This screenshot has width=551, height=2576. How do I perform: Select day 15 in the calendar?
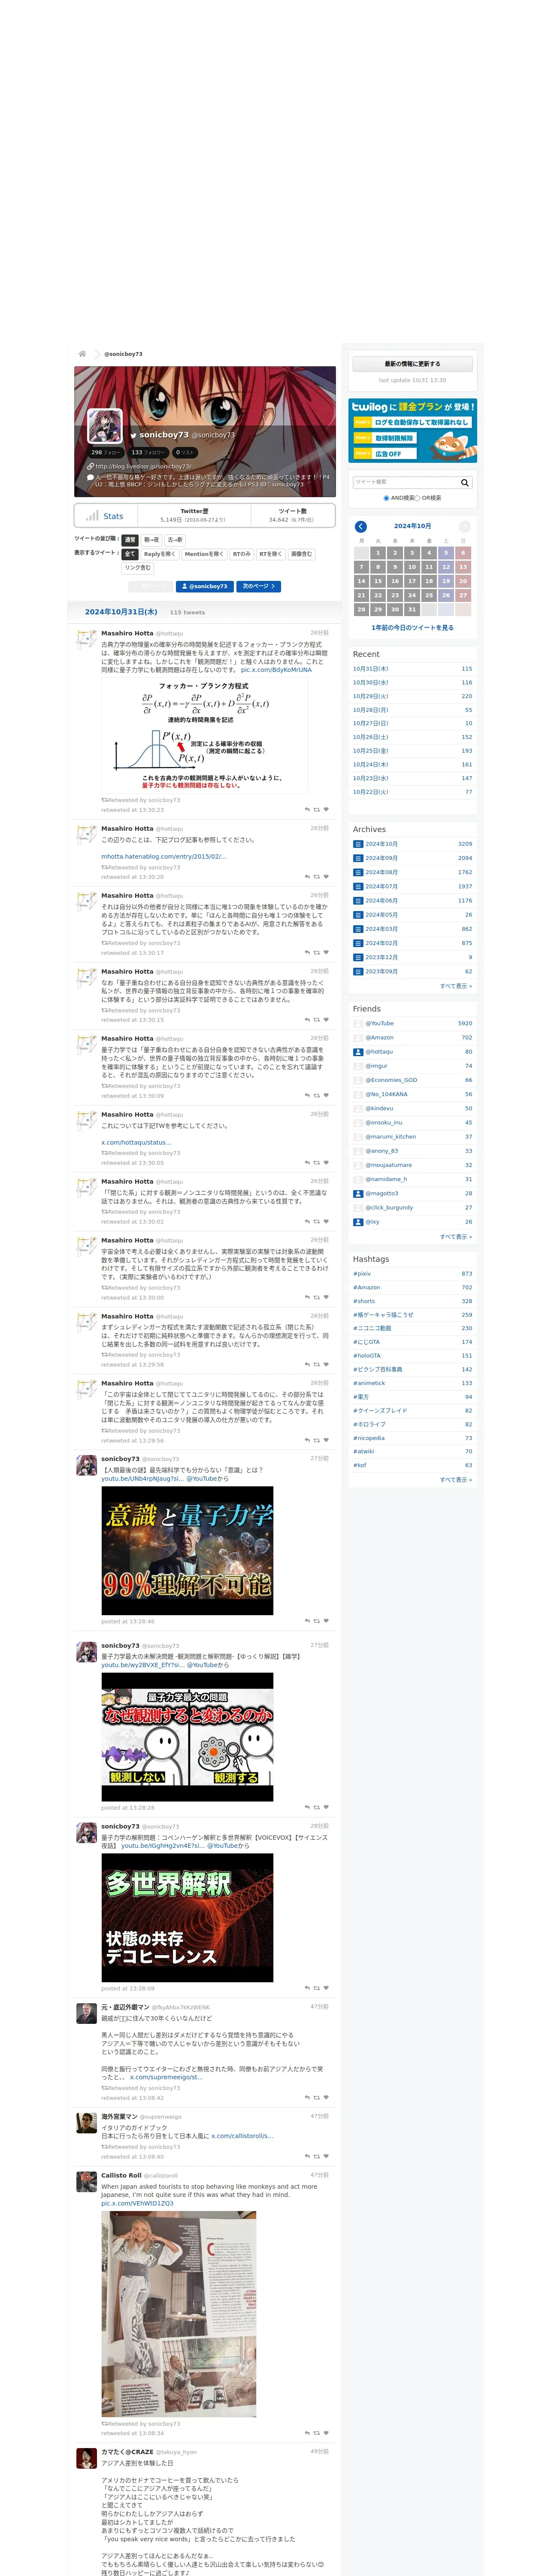(x=378, y=581)
